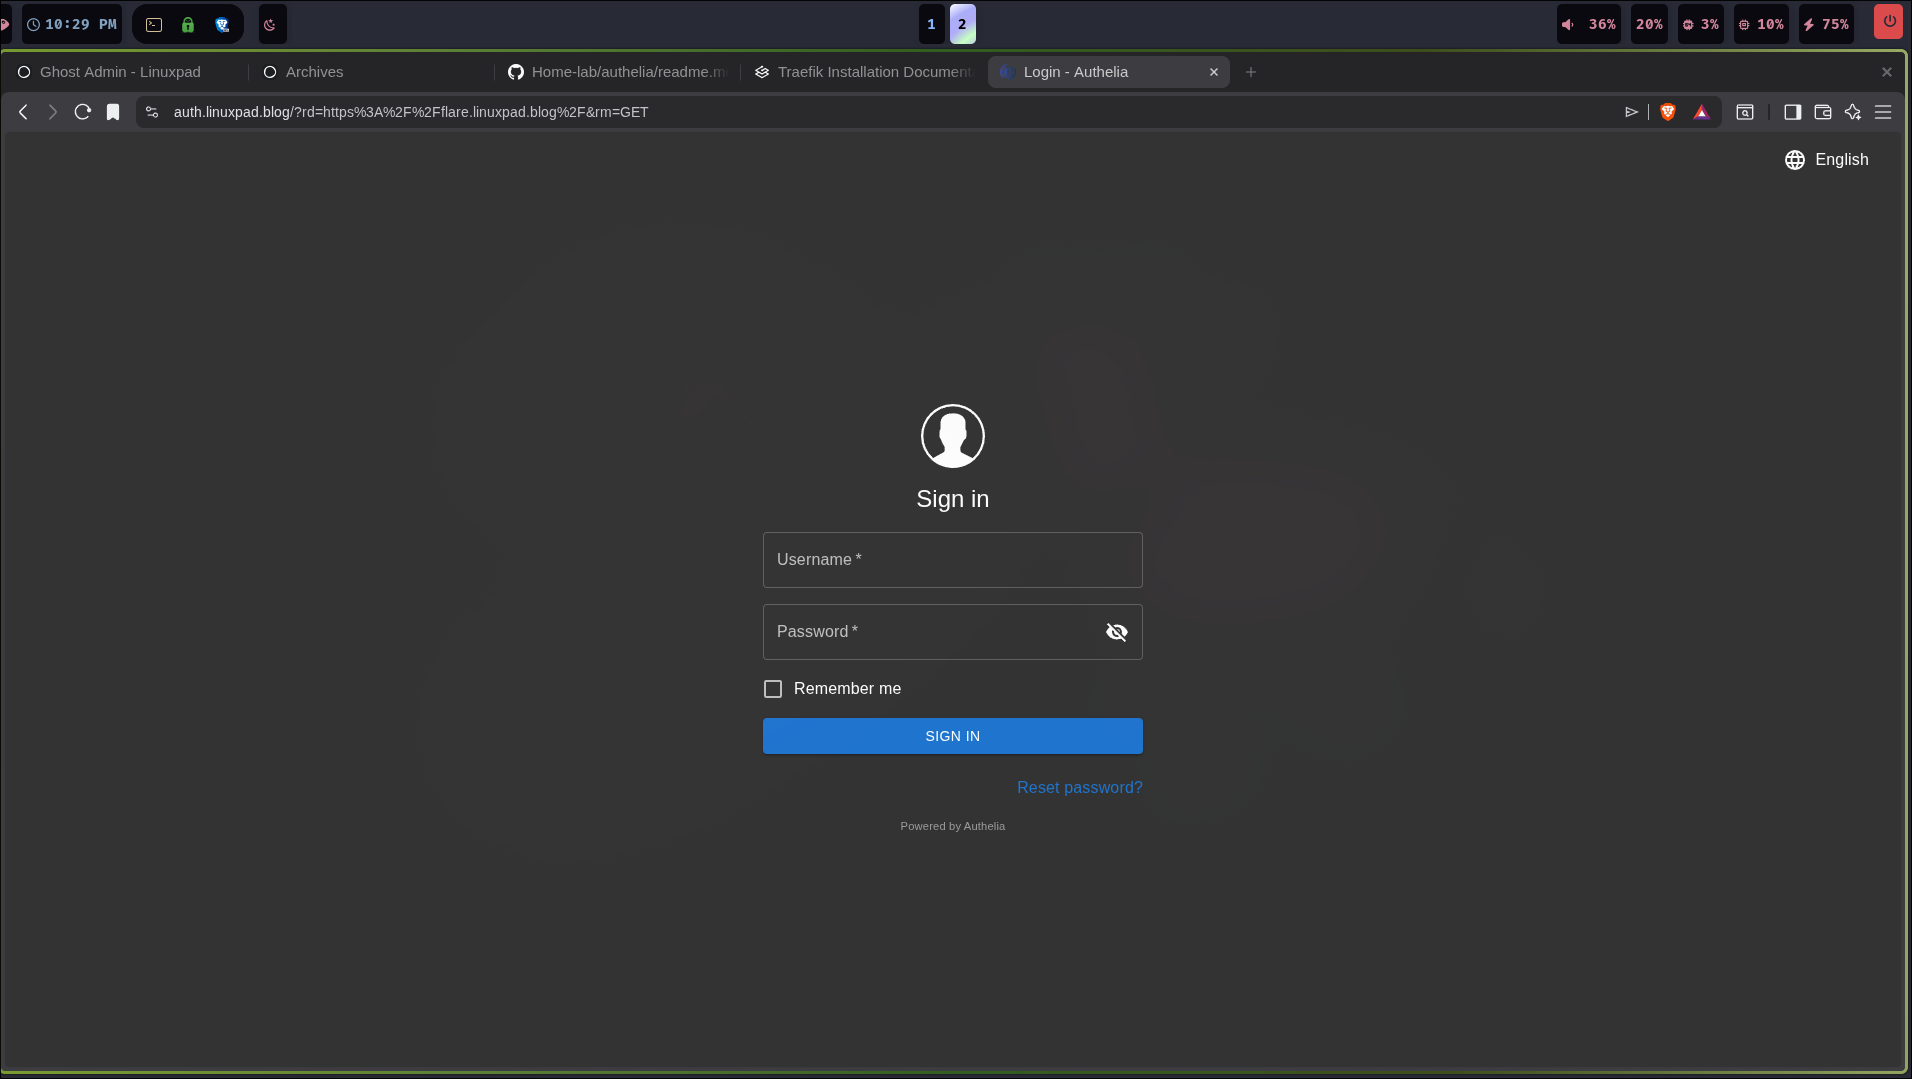The image size is (1912, 1079).
Task: Open the Brave Wallet icon
Action: coord(1822,112)
